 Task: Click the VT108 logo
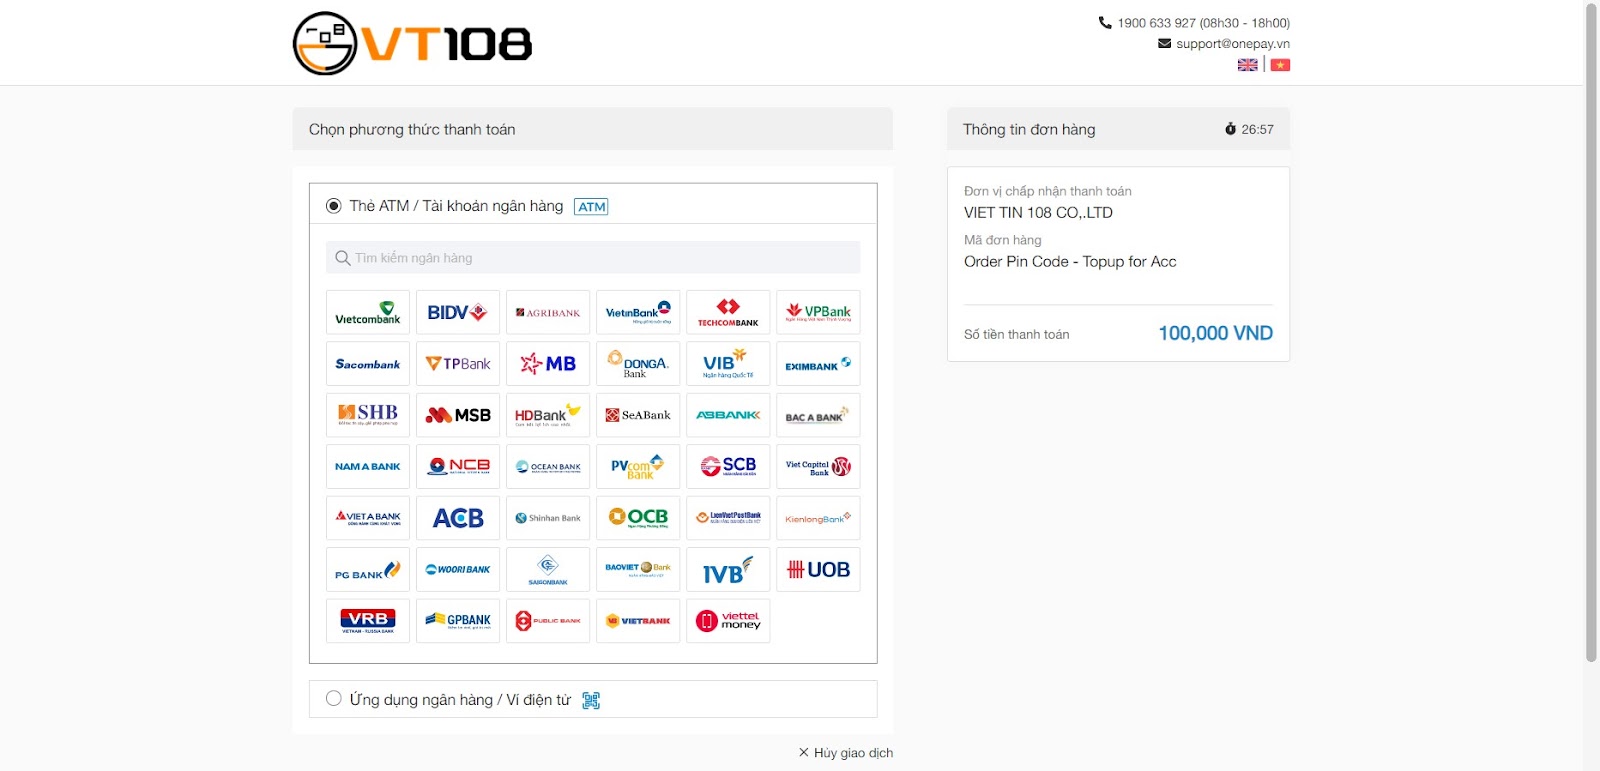pyautogui.click(x=412, y=44)
